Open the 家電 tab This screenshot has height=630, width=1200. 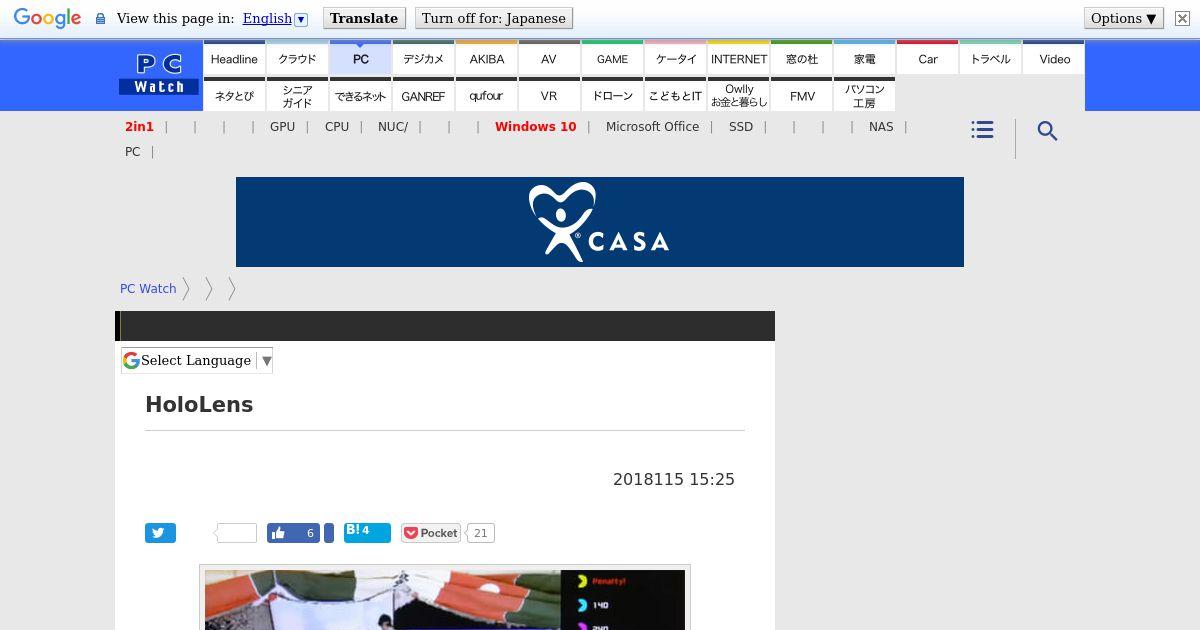point(864,59)
